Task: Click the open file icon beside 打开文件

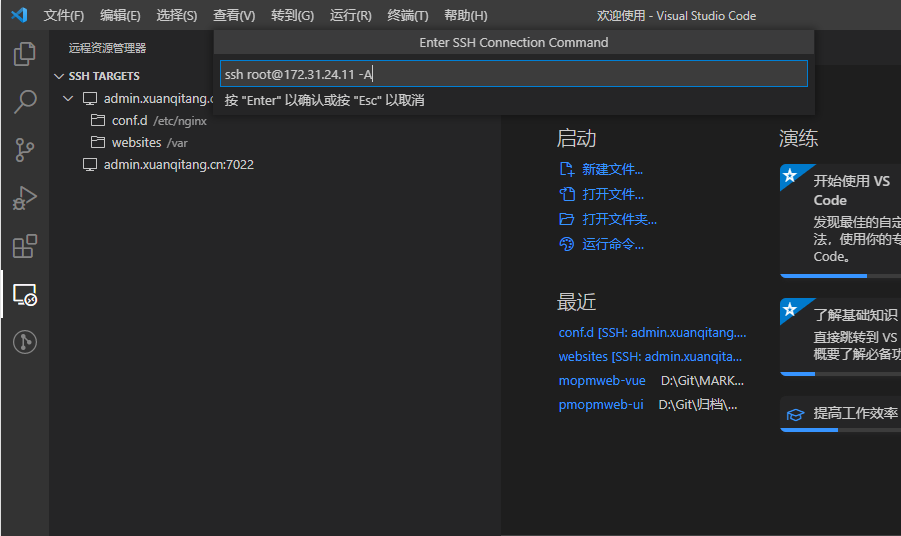Action: [x=567, y=194]
